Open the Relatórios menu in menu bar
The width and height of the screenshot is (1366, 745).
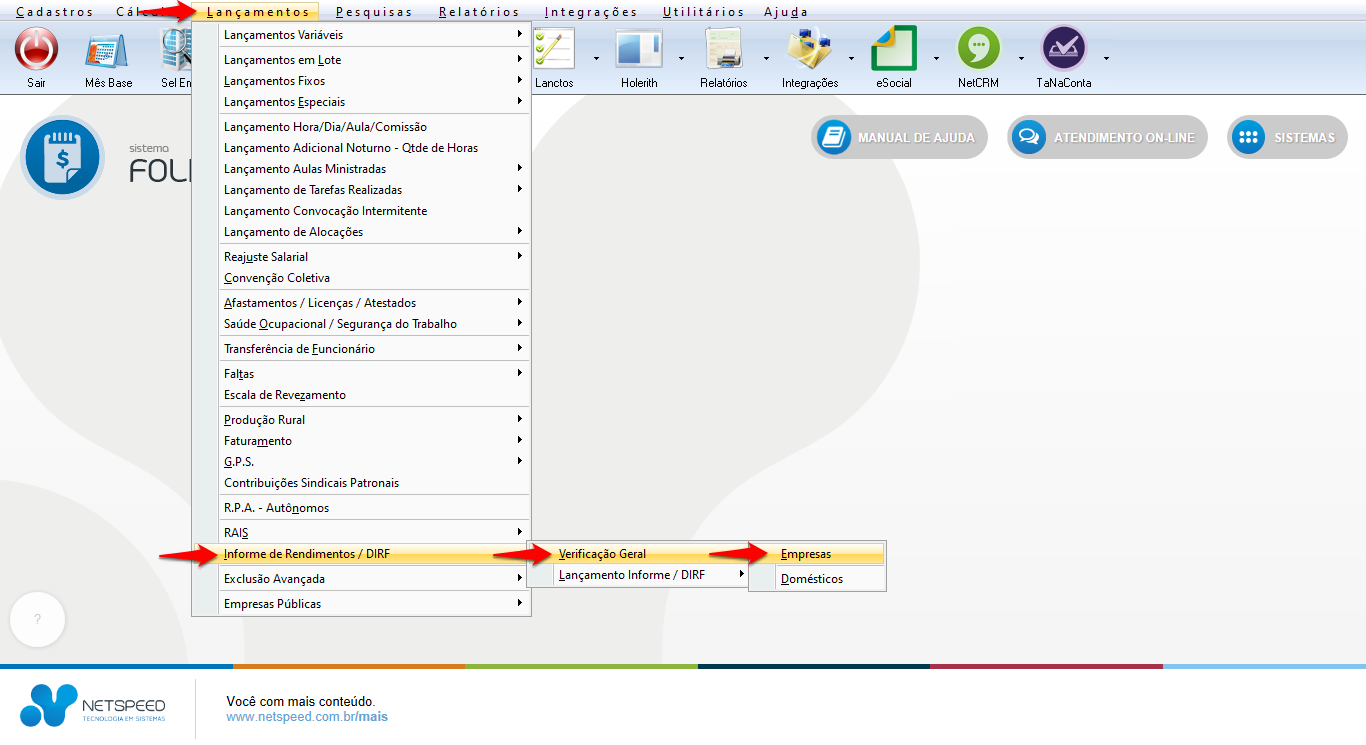tap(479, 12)
